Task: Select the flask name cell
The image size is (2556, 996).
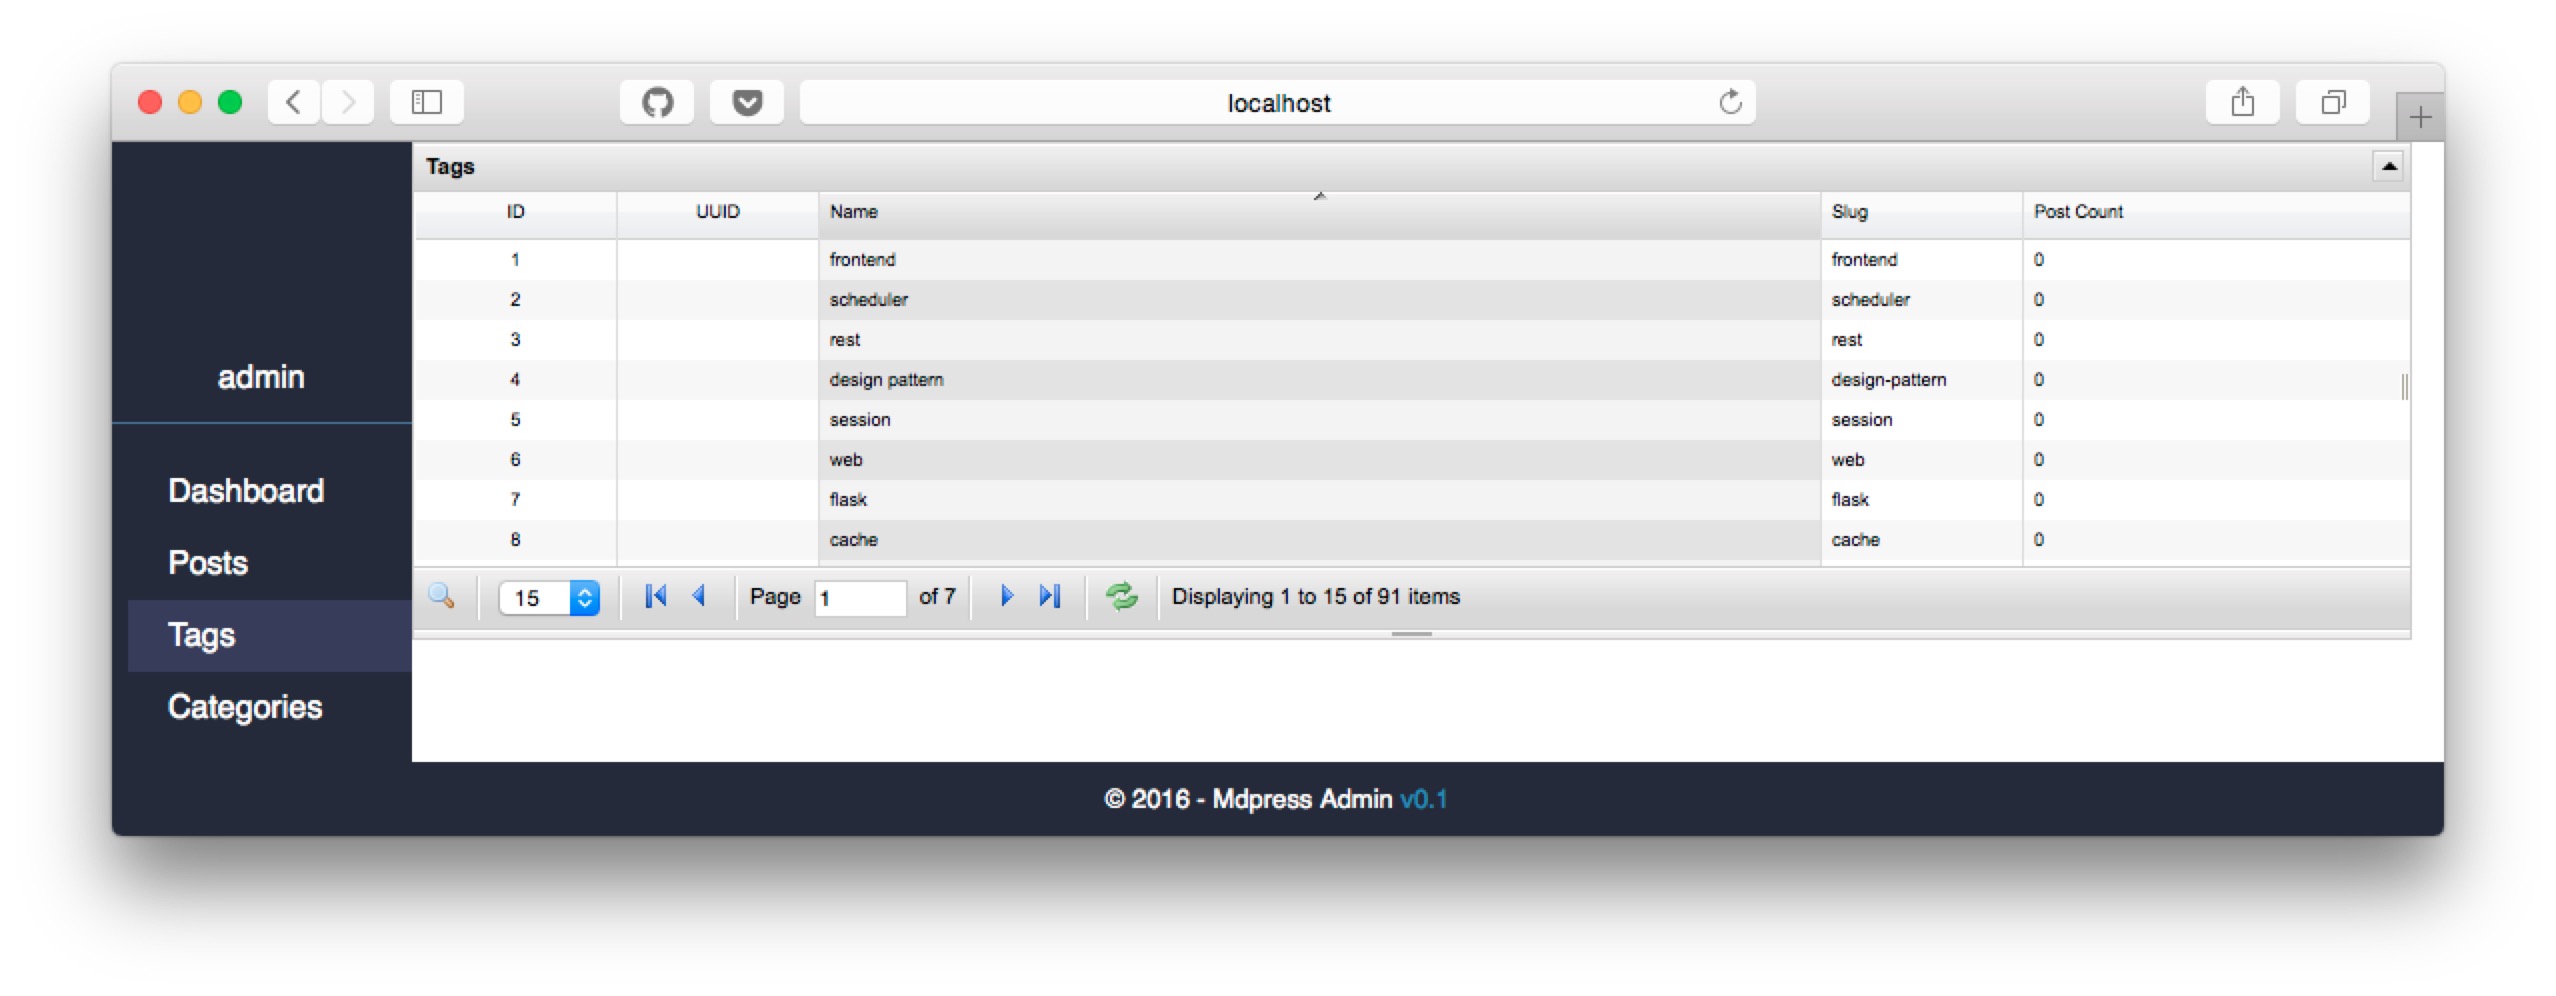Action: coord(1319,500)
